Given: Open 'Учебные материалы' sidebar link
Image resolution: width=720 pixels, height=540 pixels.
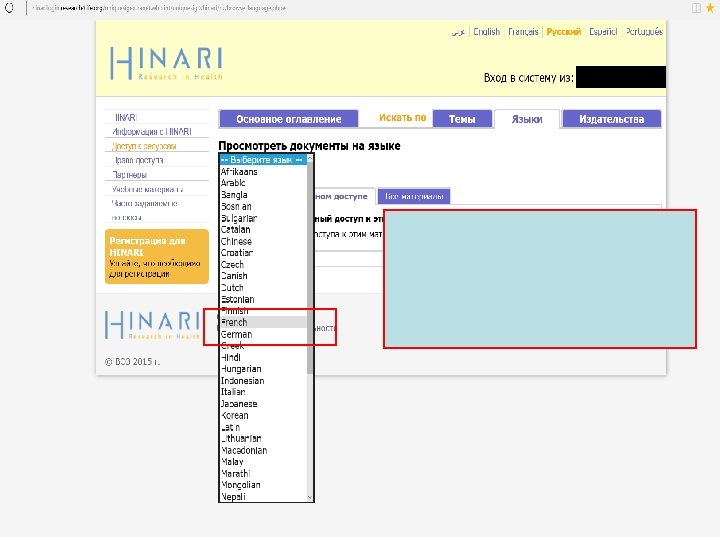Looking at the screenshot, I should point(147,189).
